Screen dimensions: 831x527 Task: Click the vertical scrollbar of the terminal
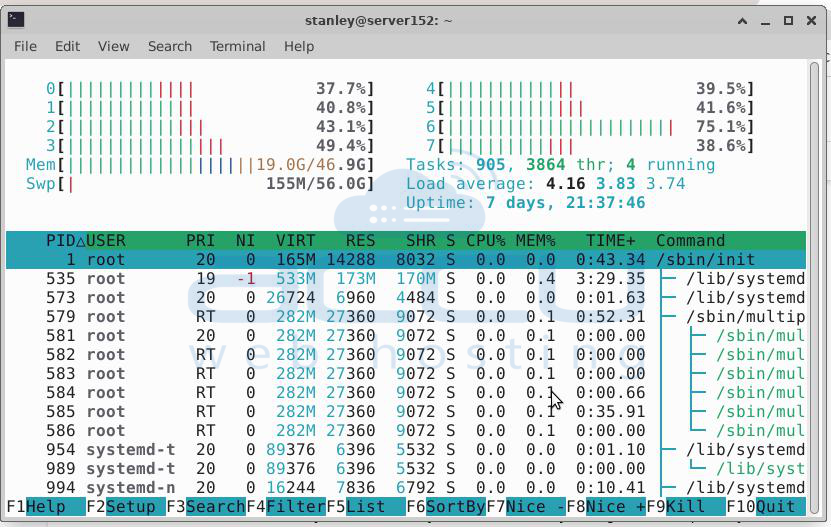pyautogui.click(x=815, y=289)
